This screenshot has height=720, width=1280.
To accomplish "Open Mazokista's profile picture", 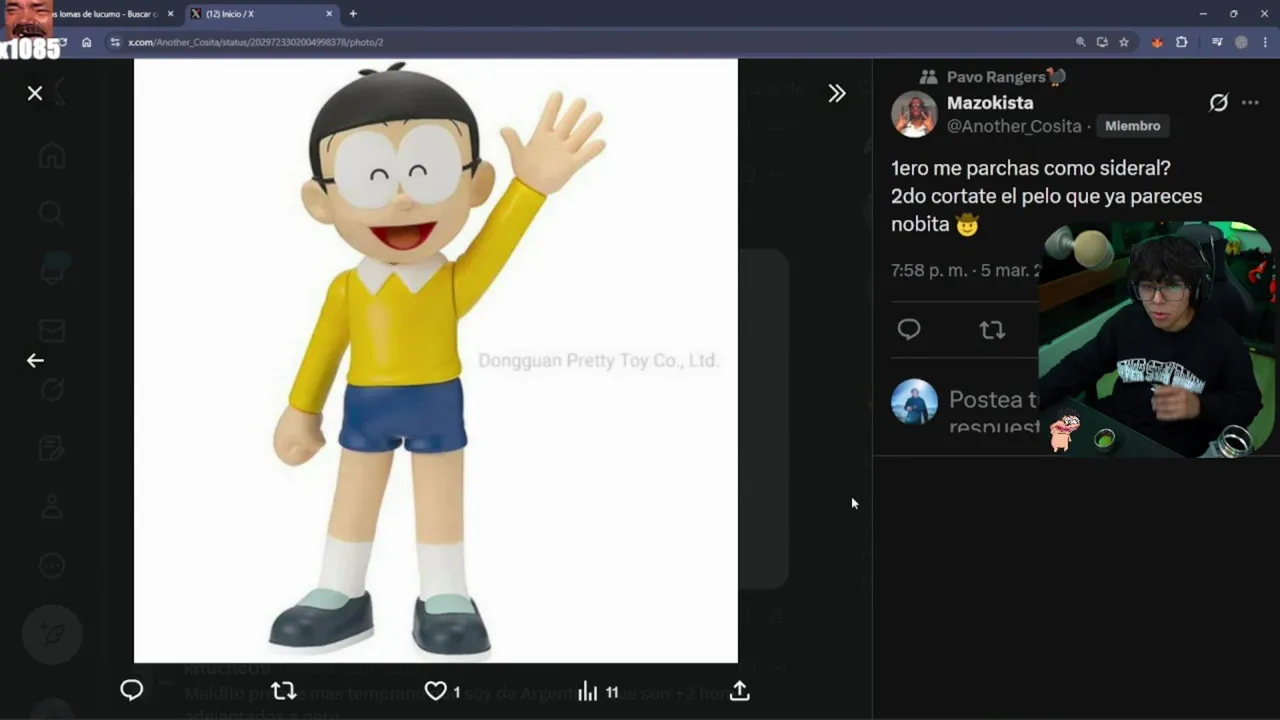I will click(x=914, y=114).
